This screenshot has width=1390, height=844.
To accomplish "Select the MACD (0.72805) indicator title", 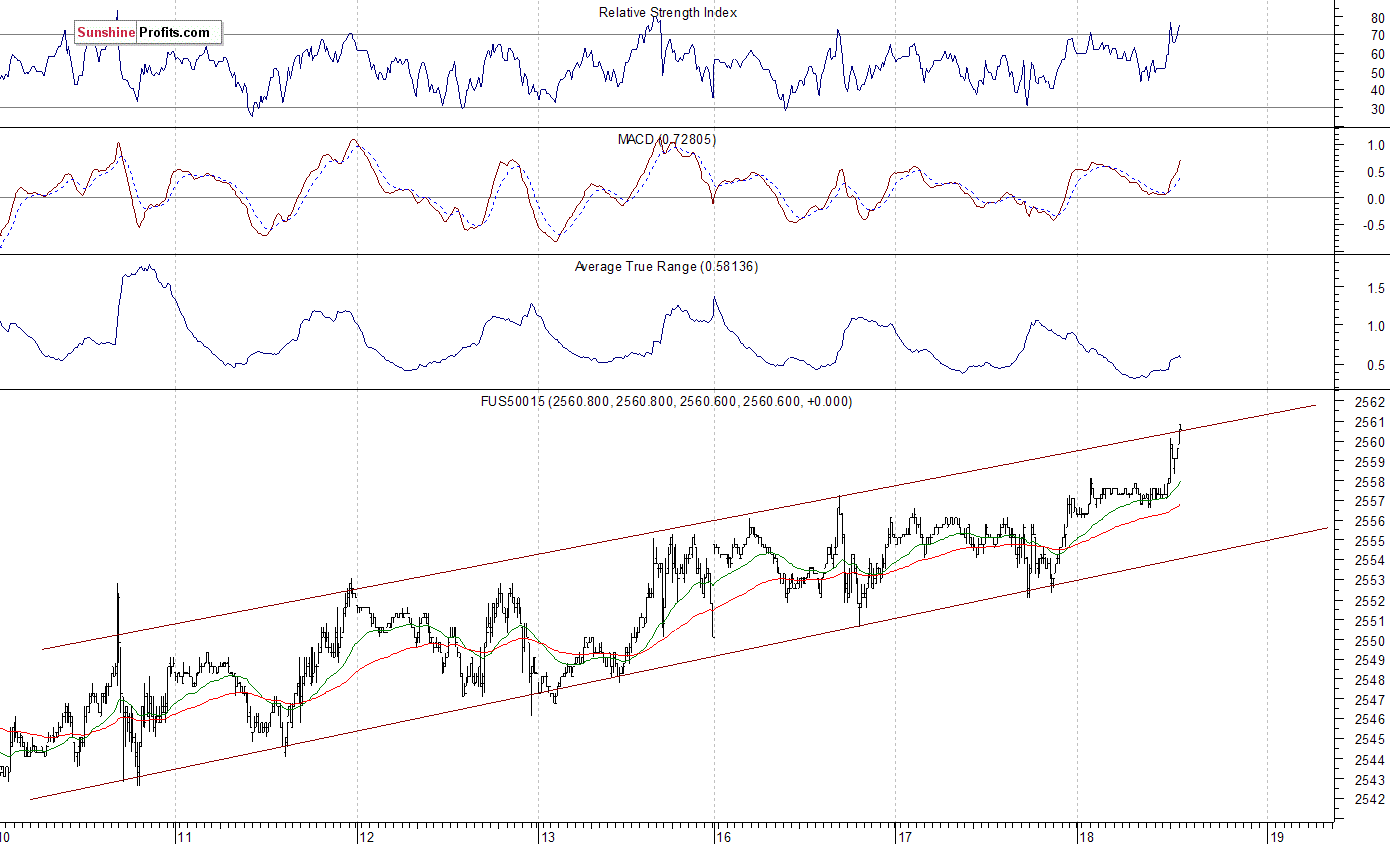I will click(x=667, y=140).
